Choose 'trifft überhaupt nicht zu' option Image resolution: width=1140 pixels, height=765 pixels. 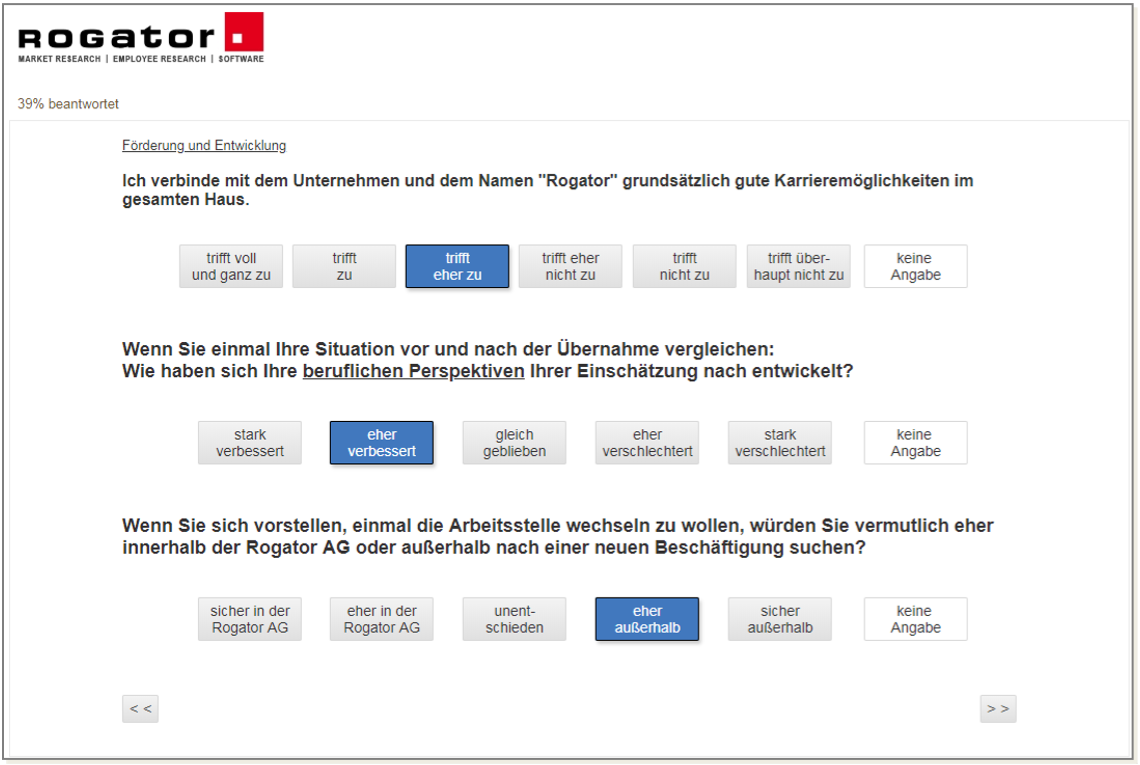[x=798, y=267]
